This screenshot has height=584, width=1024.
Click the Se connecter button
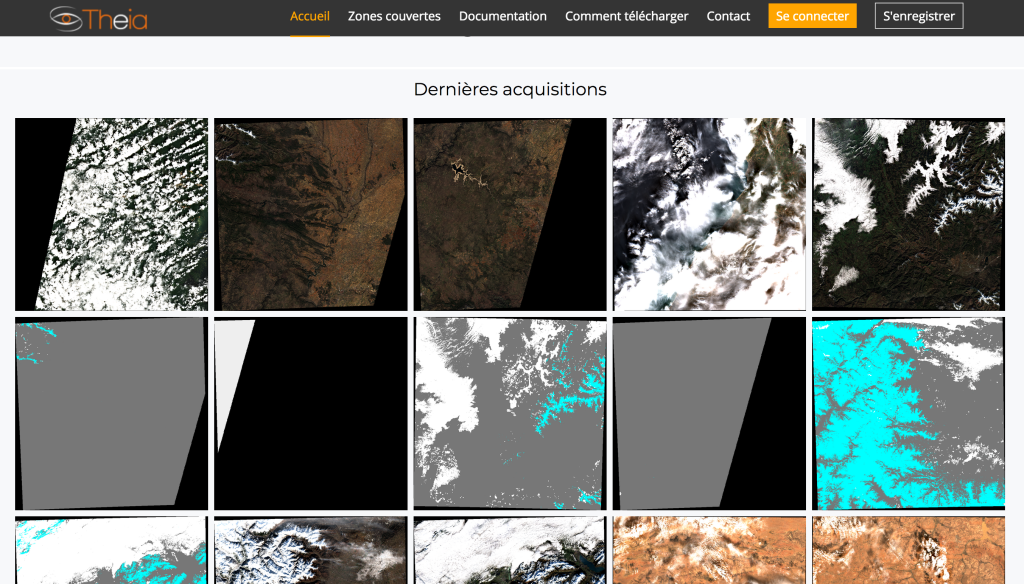tap(812, 16)
